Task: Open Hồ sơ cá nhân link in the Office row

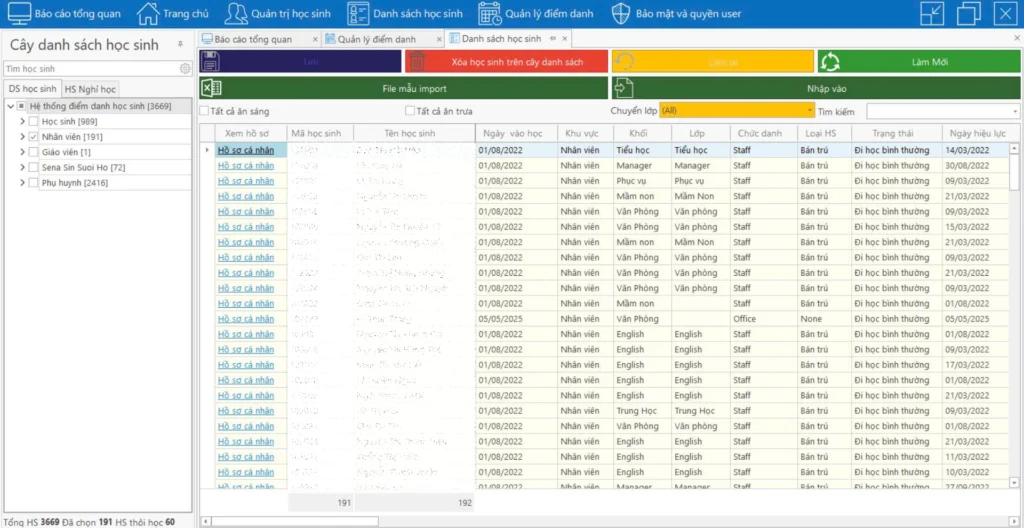Action: (x=246, y=319)
